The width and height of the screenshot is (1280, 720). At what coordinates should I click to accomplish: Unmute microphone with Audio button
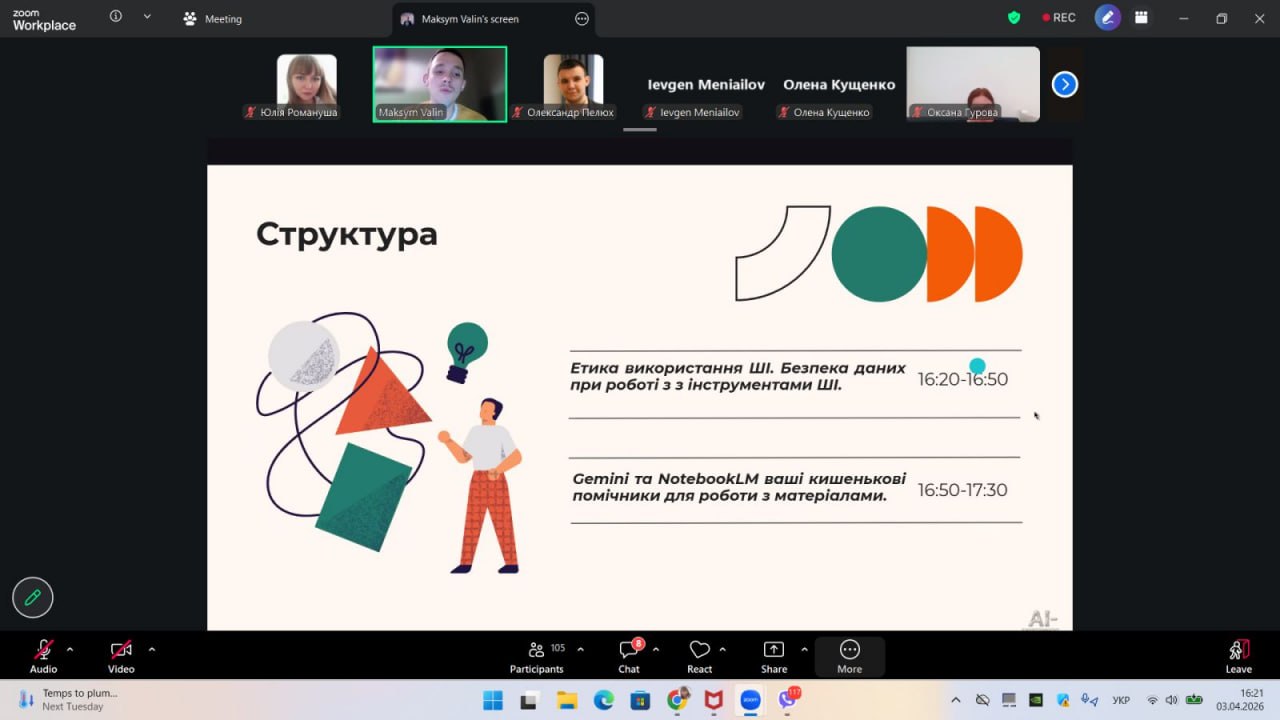pos(43,656)
